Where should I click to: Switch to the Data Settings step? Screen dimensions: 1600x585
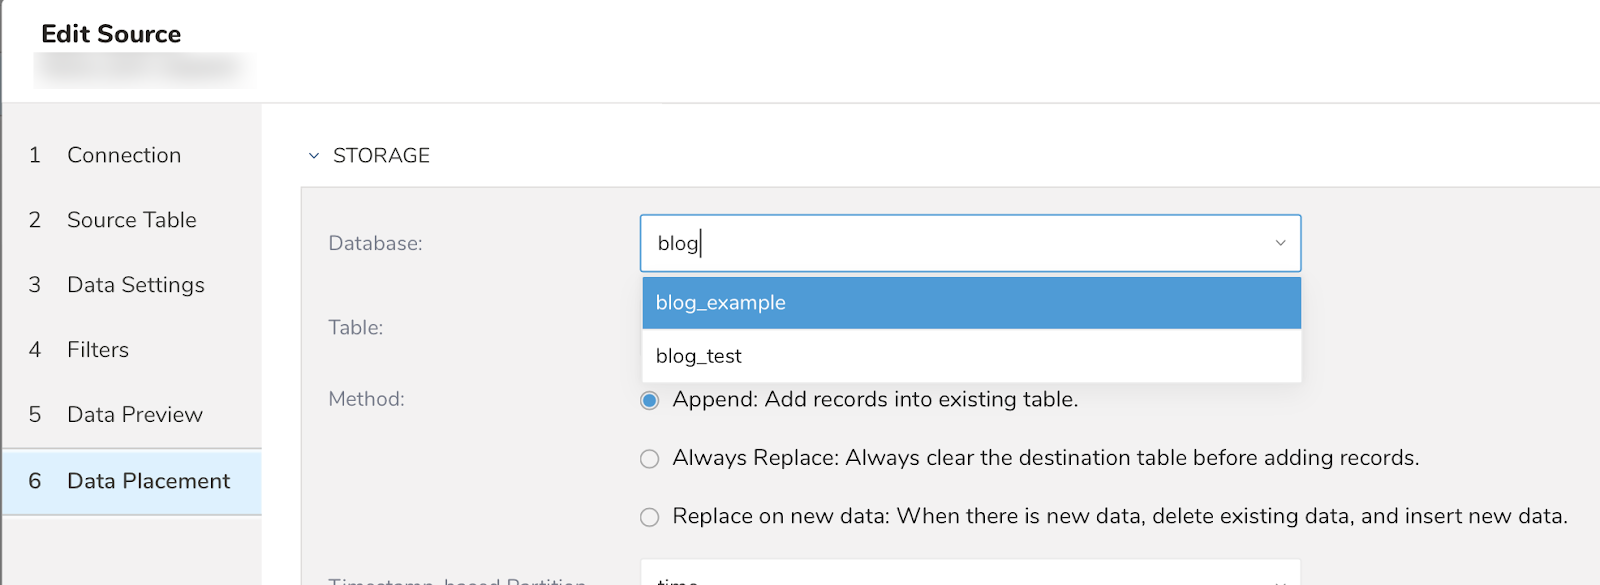click(135, 285)
